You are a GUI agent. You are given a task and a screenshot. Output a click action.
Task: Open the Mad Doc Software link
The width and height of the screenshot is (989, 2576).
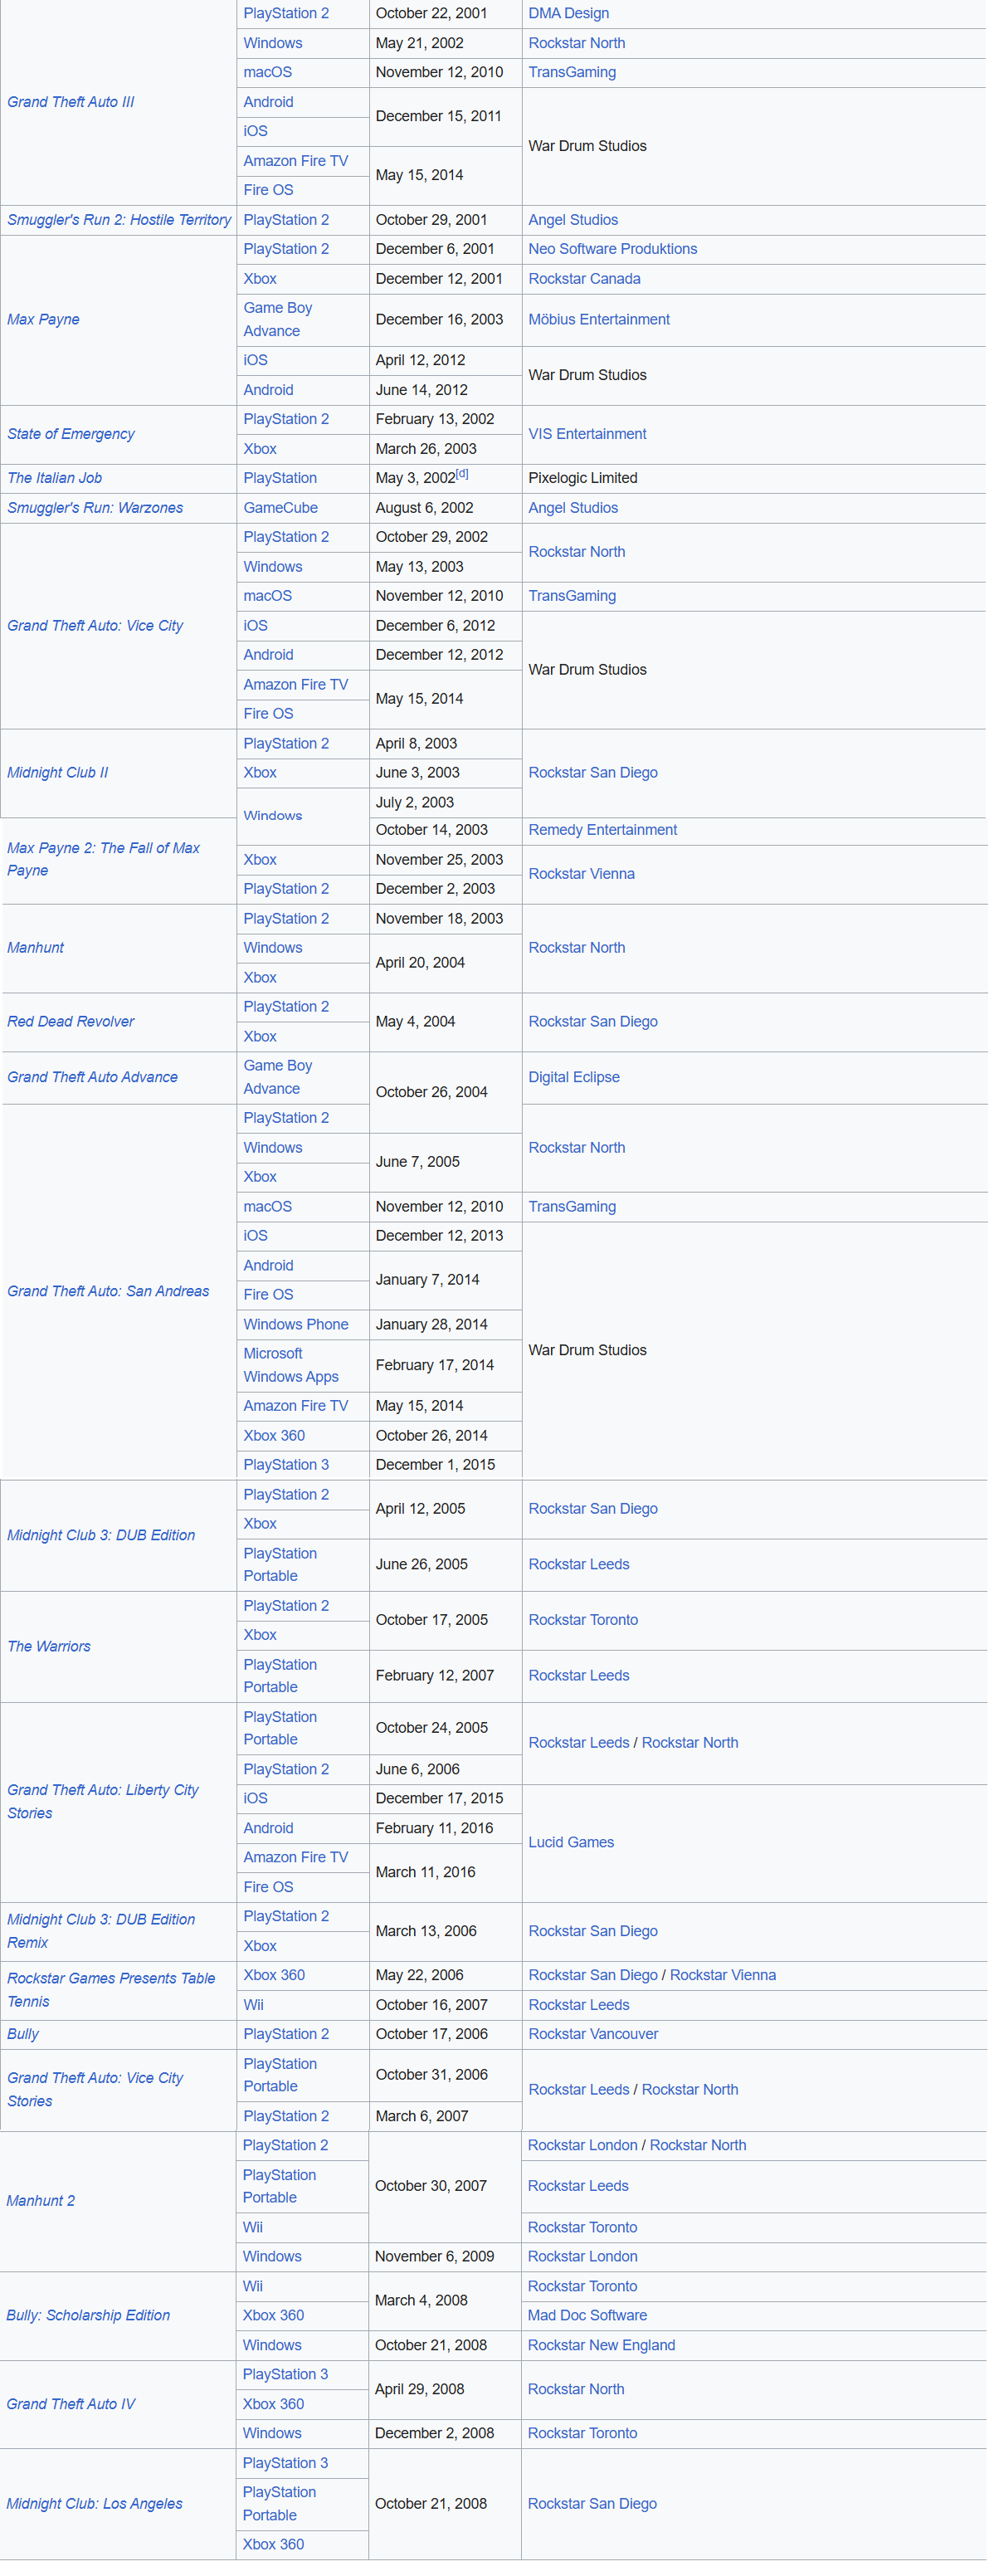(587, 2315)
